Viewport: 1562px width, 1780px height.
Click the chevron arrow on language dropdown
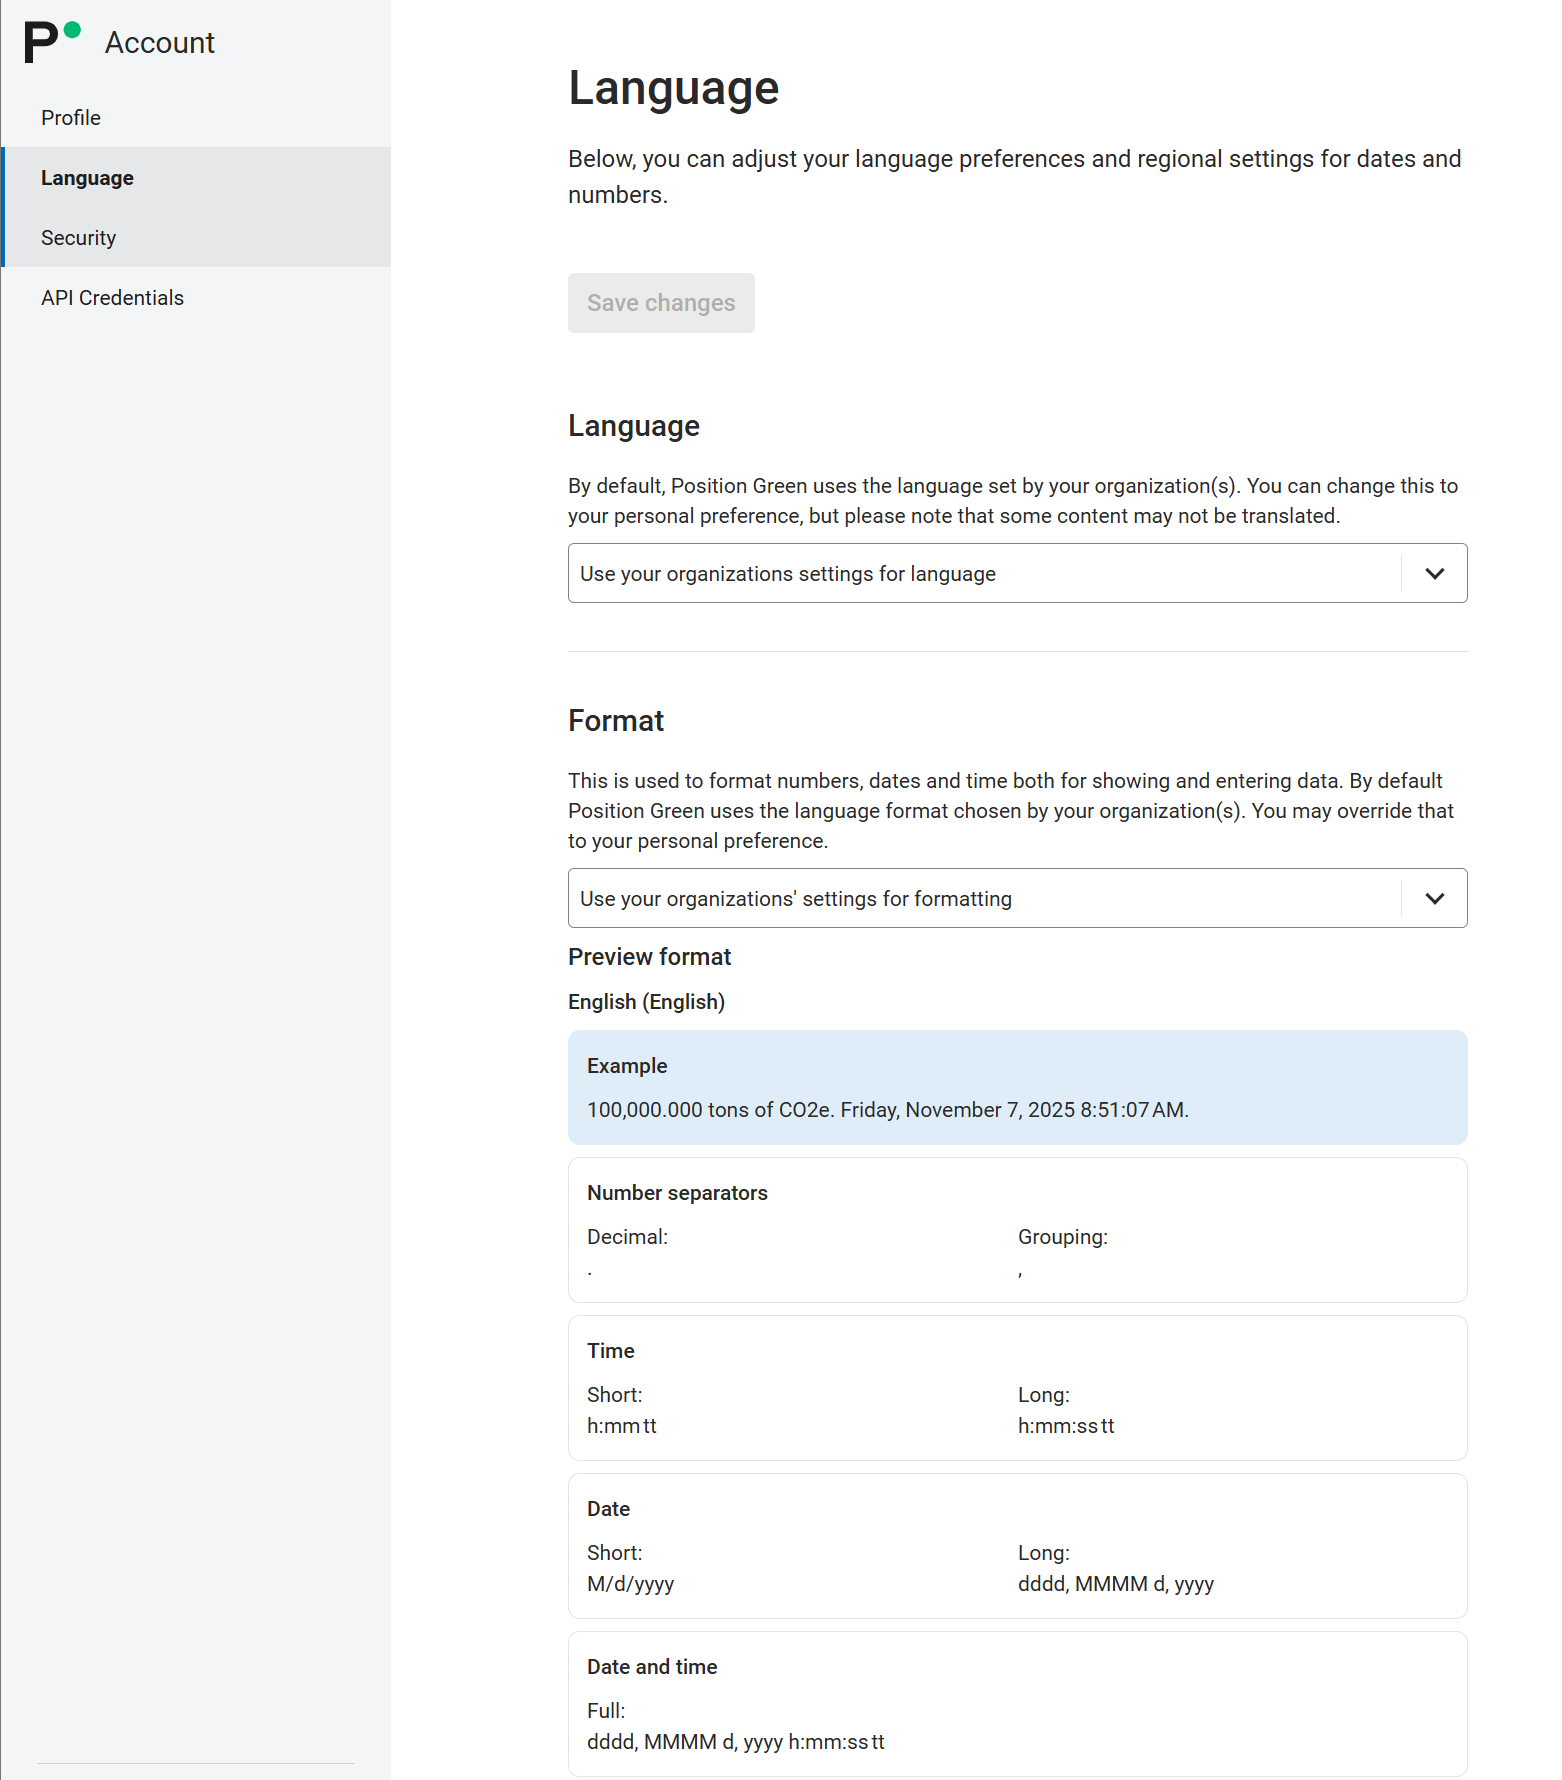tap(1434, 574)
